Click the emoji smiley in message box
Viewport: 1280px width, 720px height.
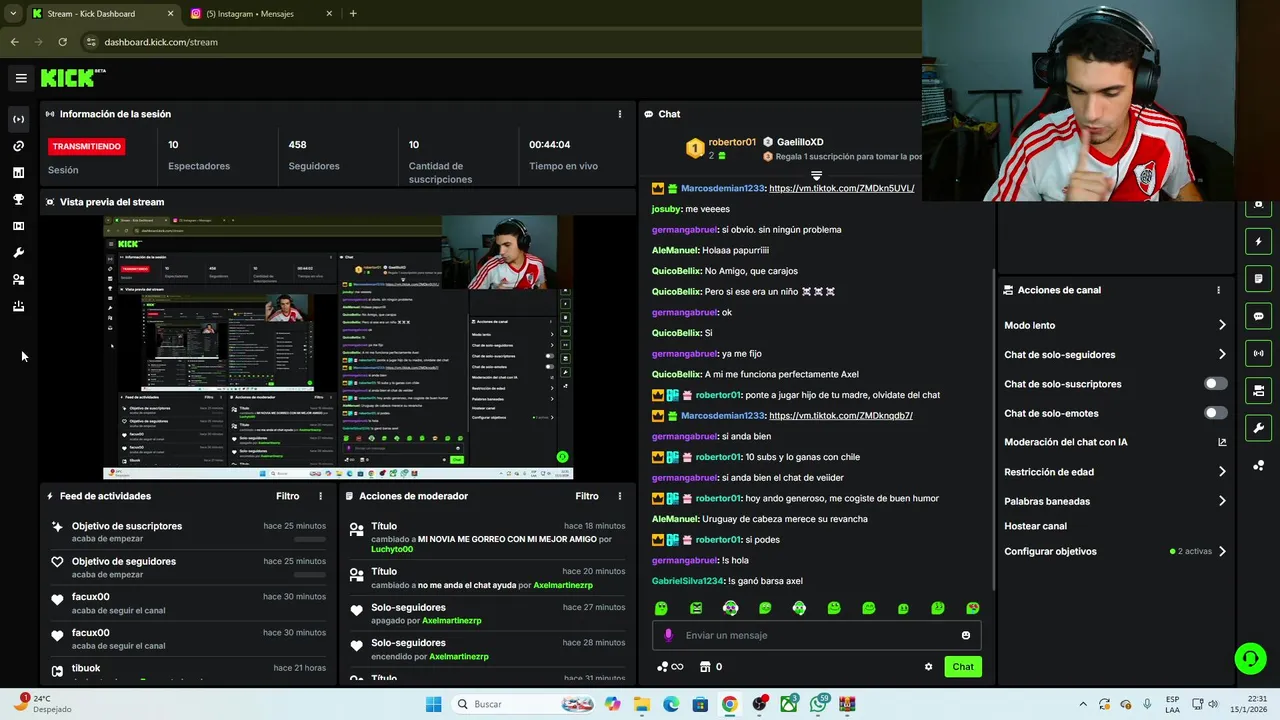[x=965, y=635]
